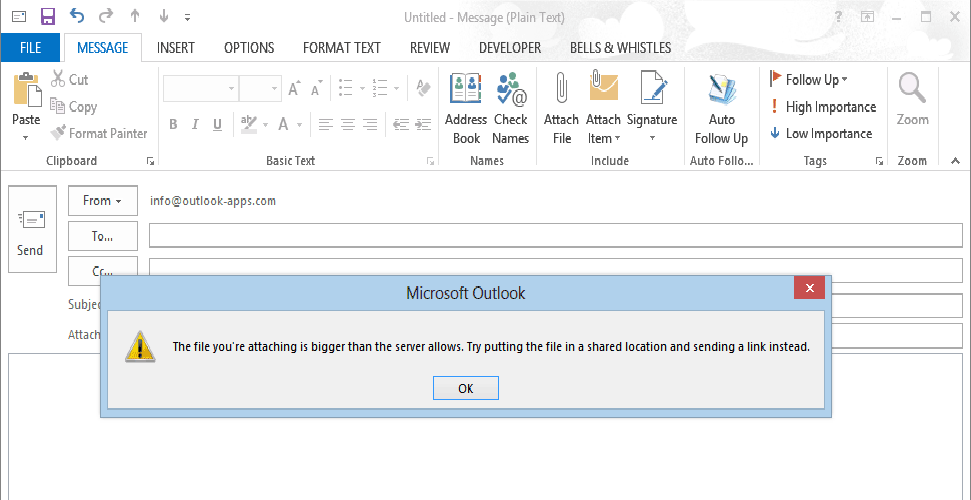Select the MESSAGE ribbon tab
Screen dimensions: 971x500
[x=103, y=48]
